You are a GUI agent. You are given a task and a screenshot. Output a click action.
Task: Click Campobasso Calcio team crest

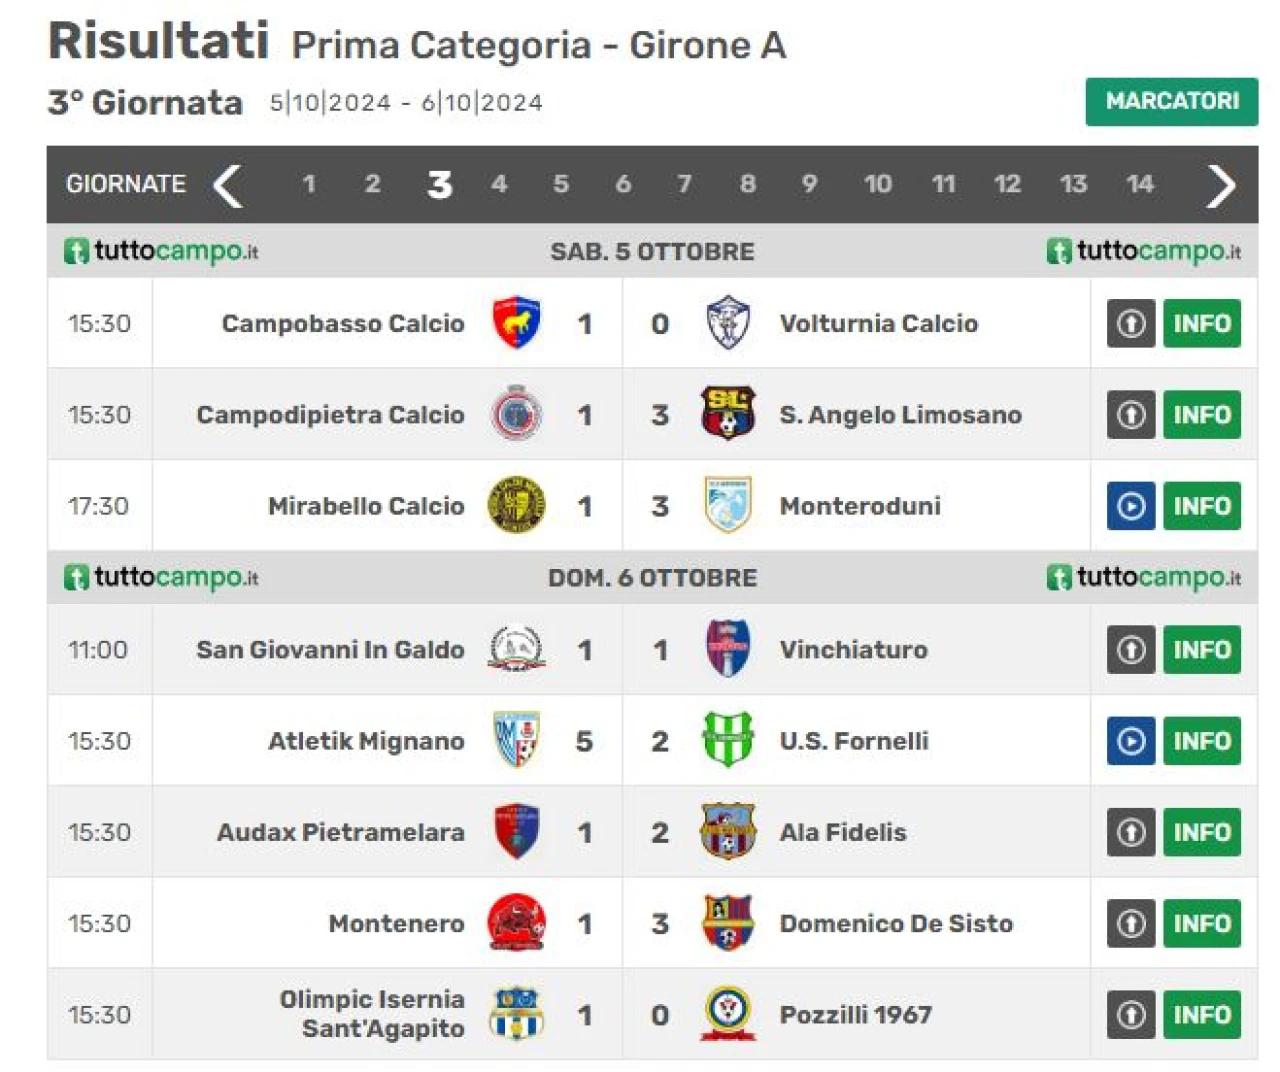pos(516,323)
